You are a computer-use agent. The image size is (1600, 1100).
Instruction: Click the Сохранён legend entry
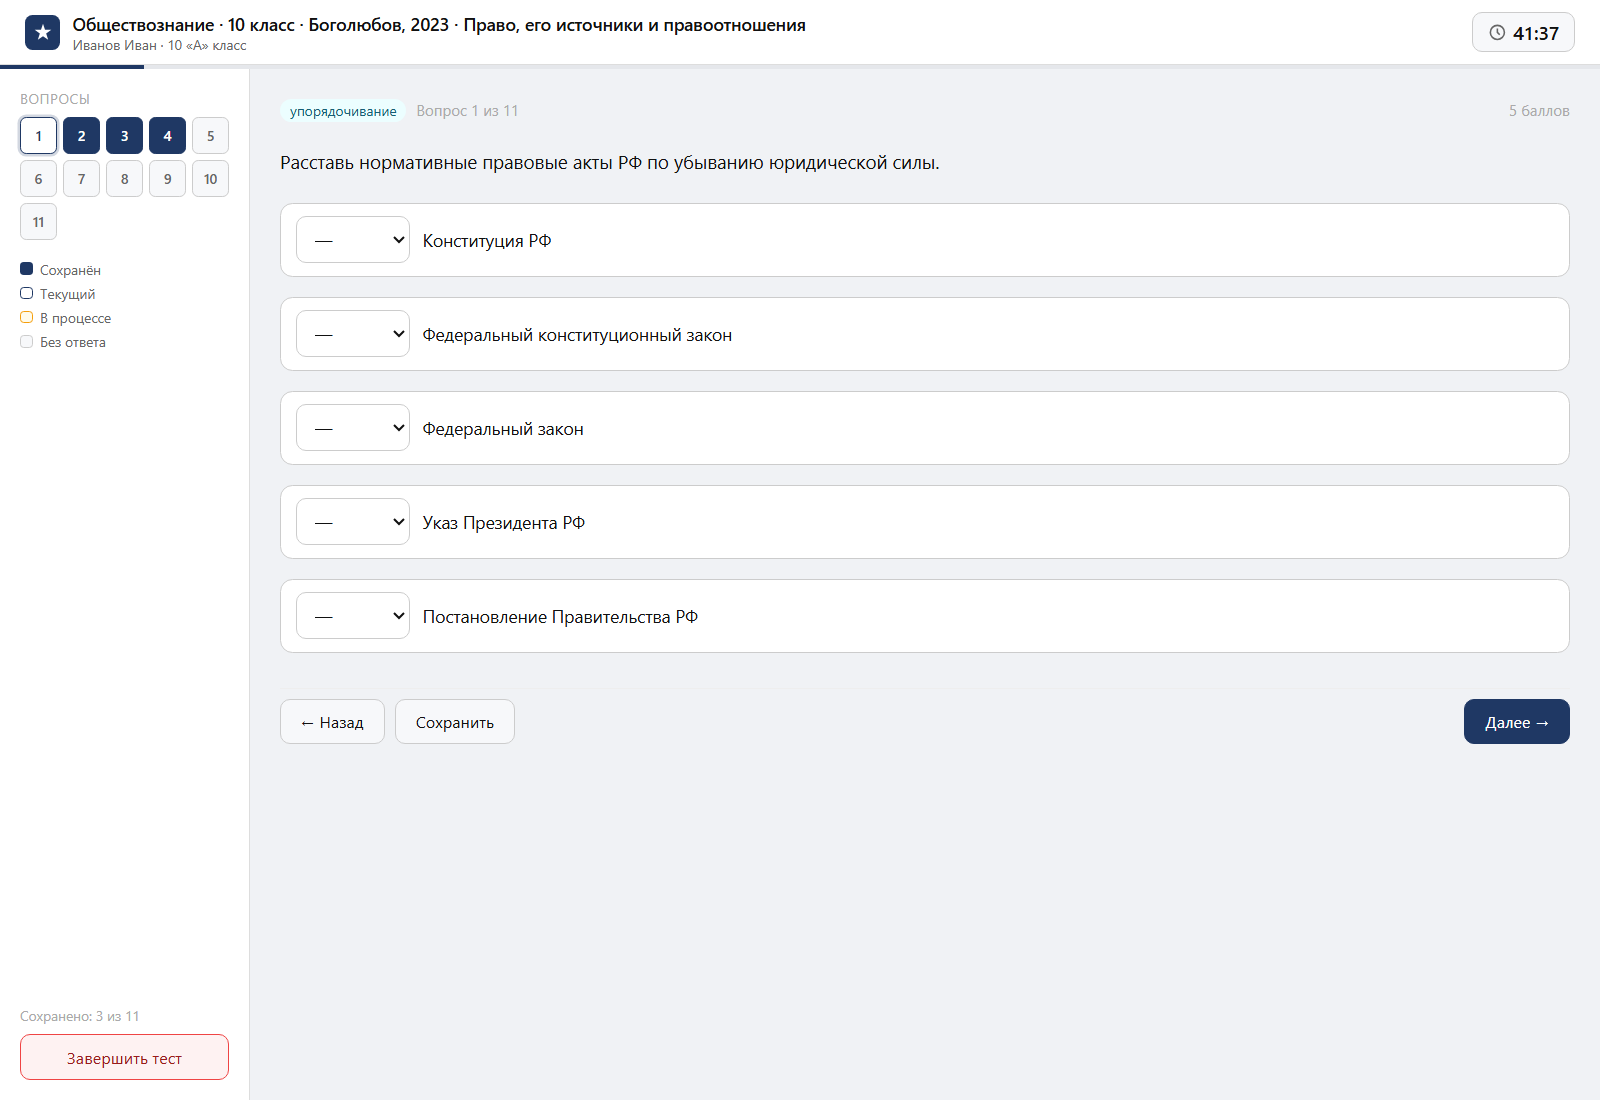(60, 270)
